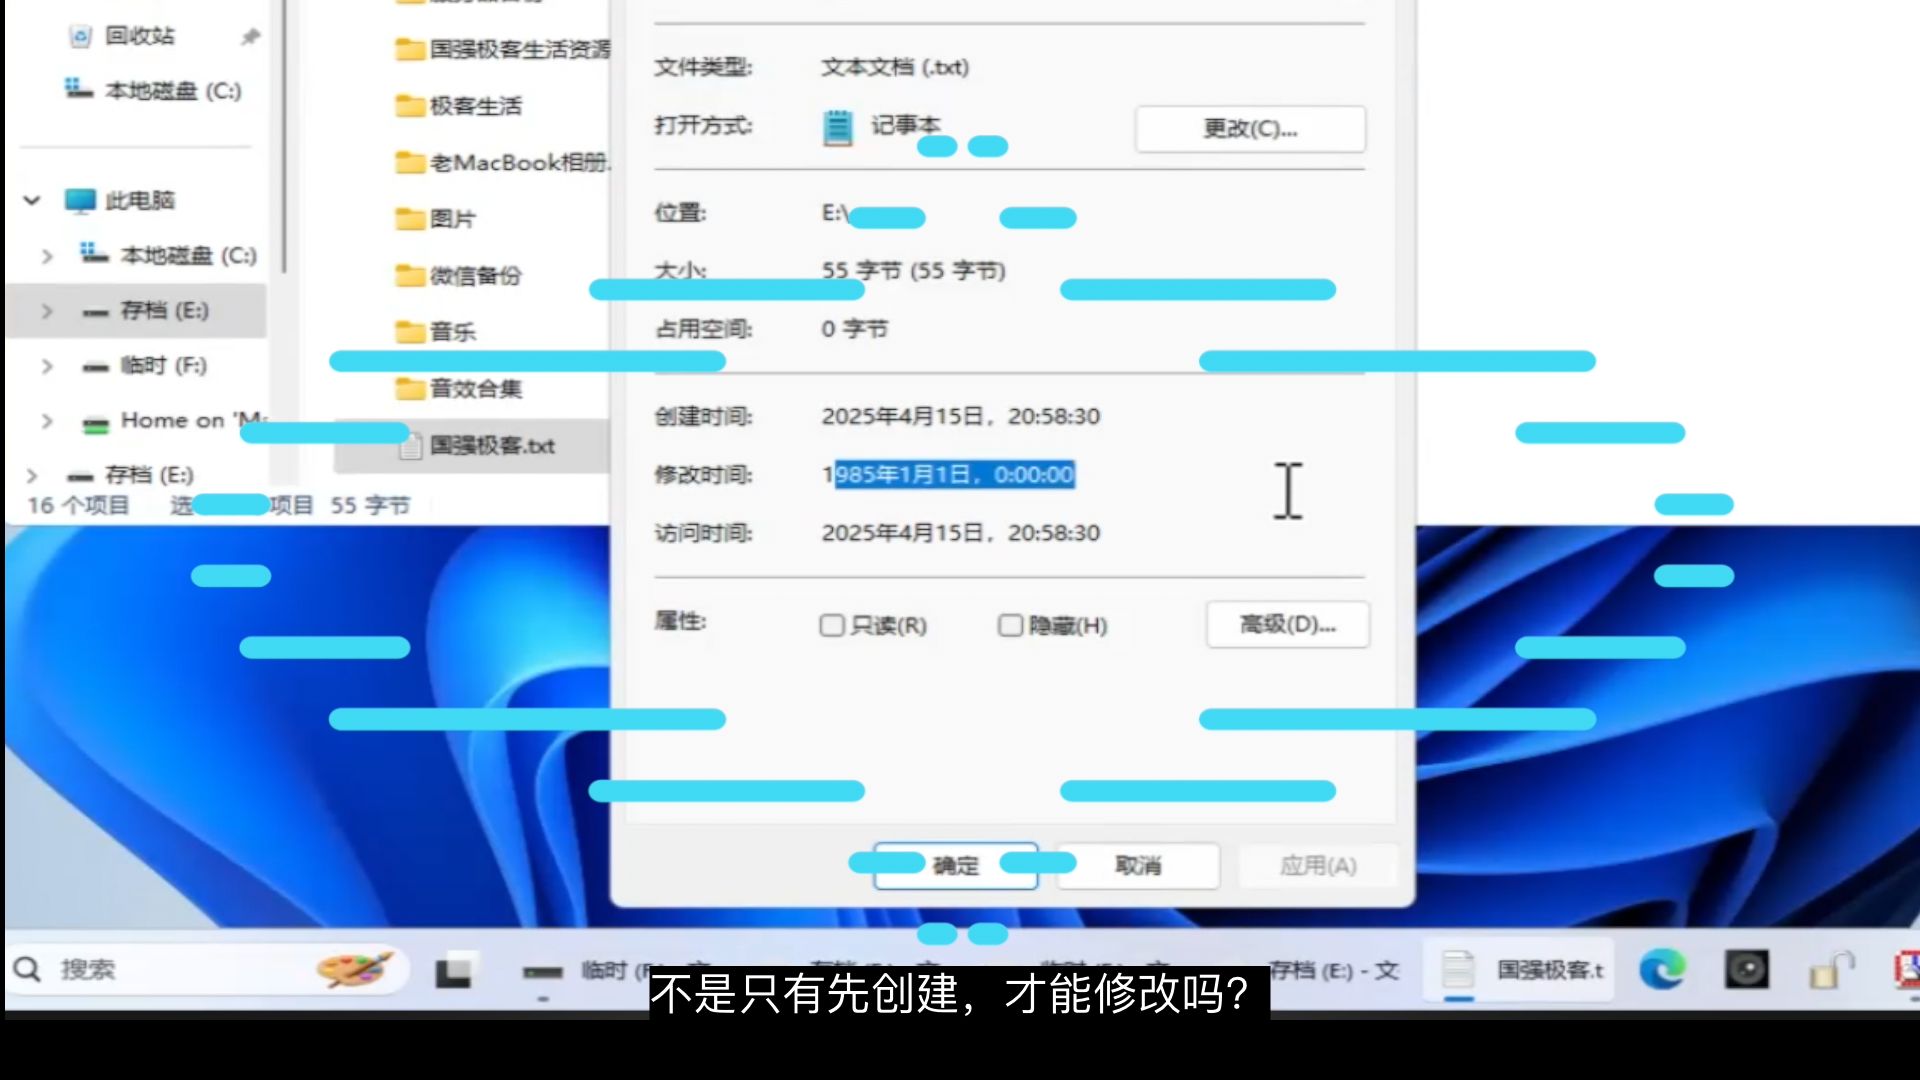This screenshot has height=1080, width=1920.
Task: Click the pinned Local Disk (C:) icon
Action: click(79, 89)
